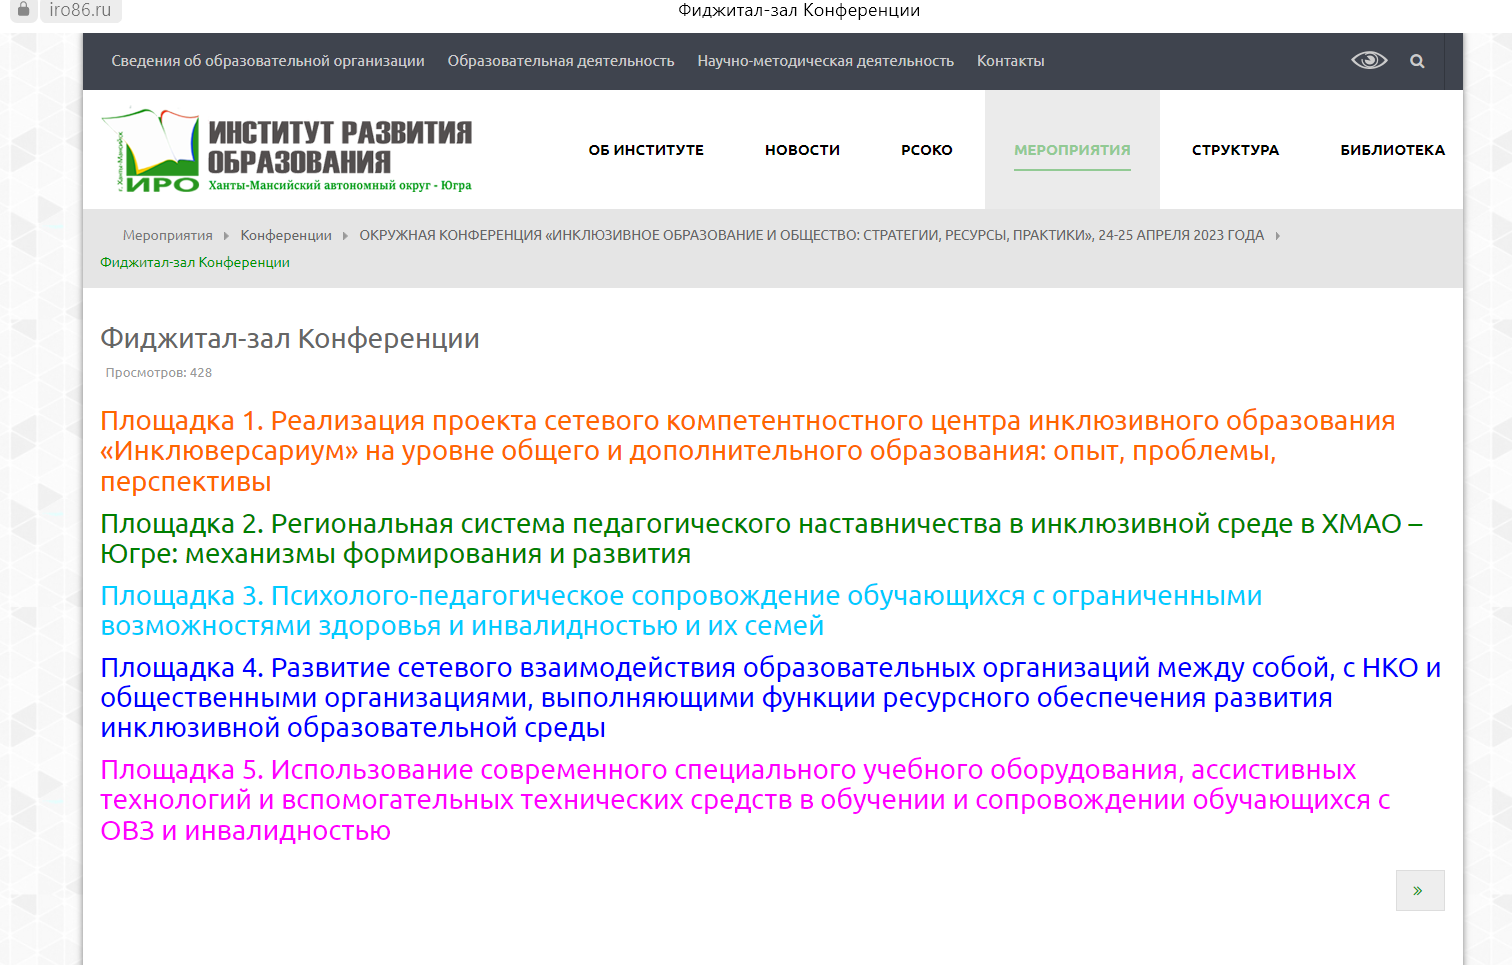The image size is (1512, 965).
Task: Open 'Сведения об образовательной организации' menu
Action: 268,61
